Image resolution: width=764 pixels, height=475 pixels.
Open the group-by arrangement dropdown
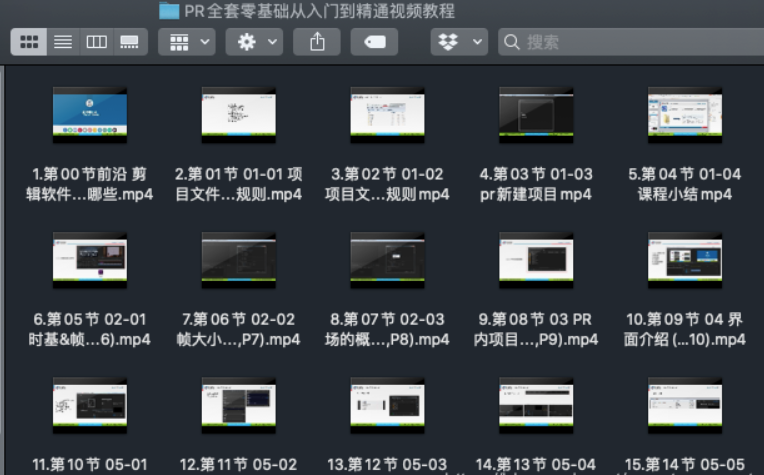187,42
